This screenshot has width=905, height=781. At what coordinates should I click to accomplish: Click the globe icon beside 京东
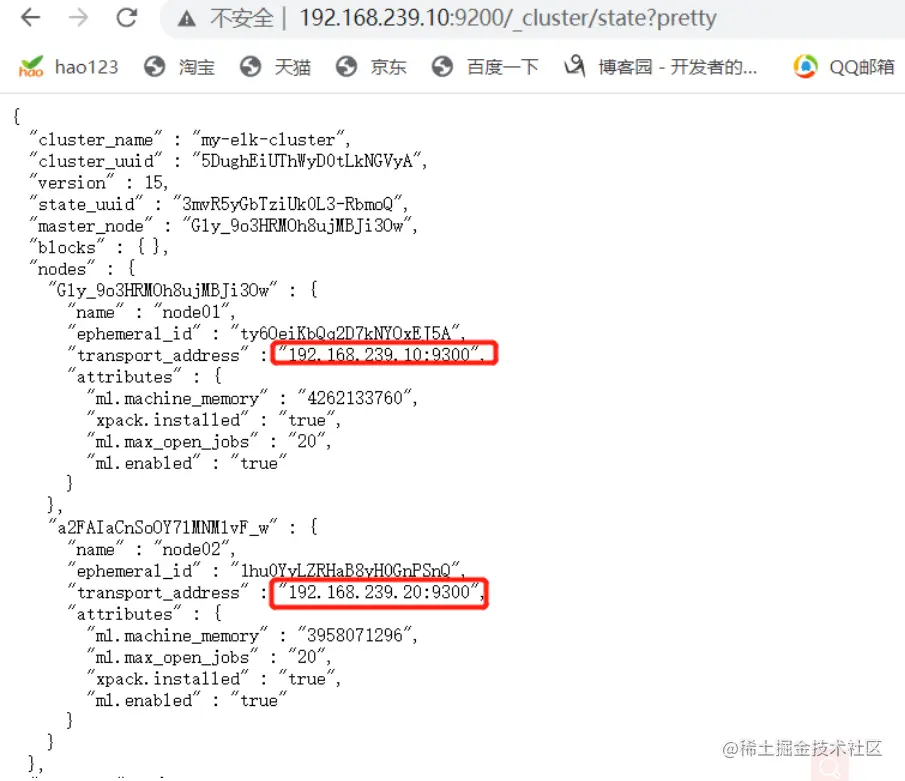tap(346, 67)
